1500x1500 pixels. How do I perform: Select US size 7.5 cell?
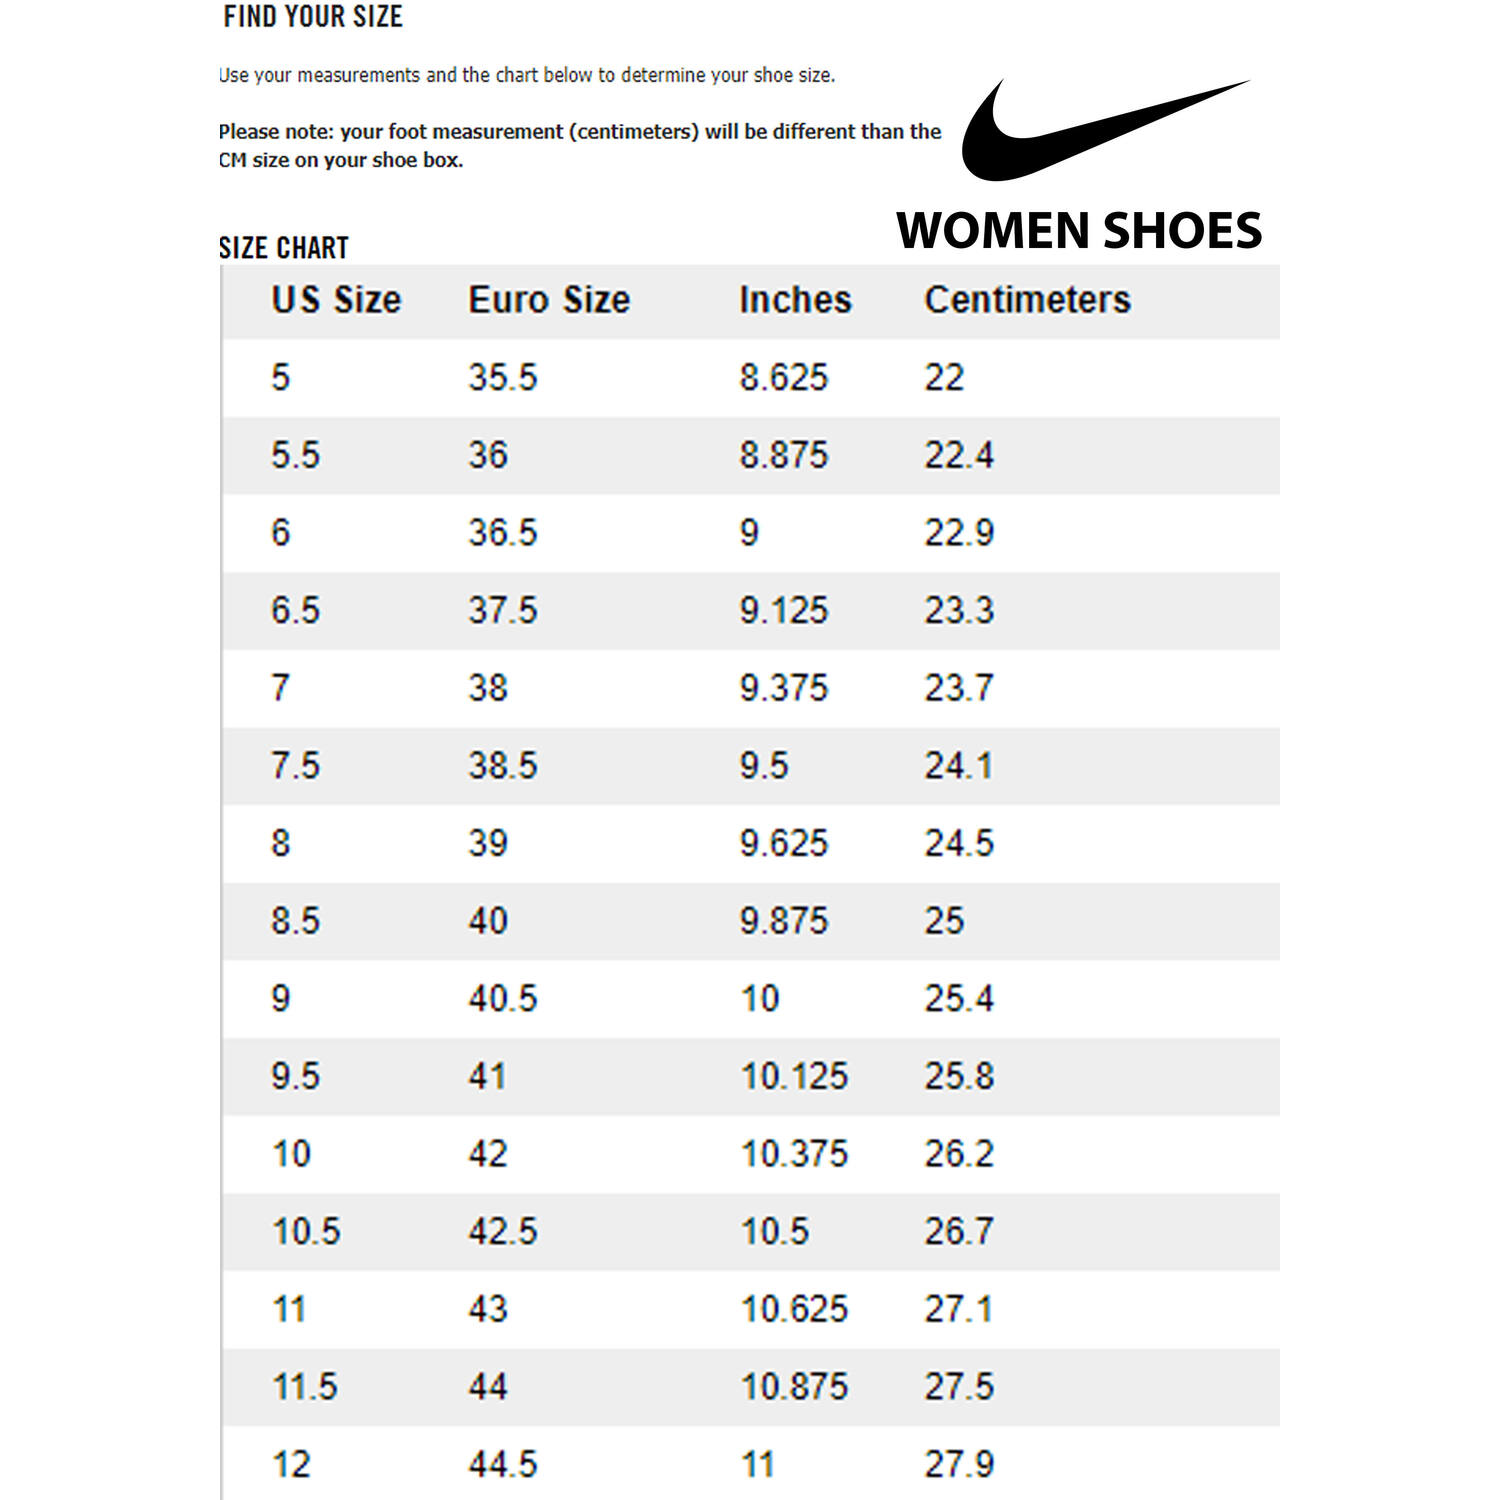(295, 766)
